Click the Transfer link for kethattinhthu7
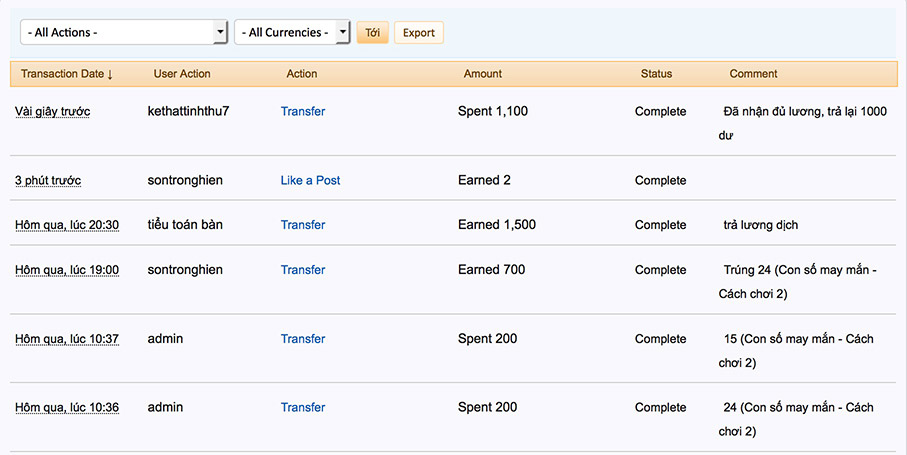The image size is (907, 455). [303, 112]
